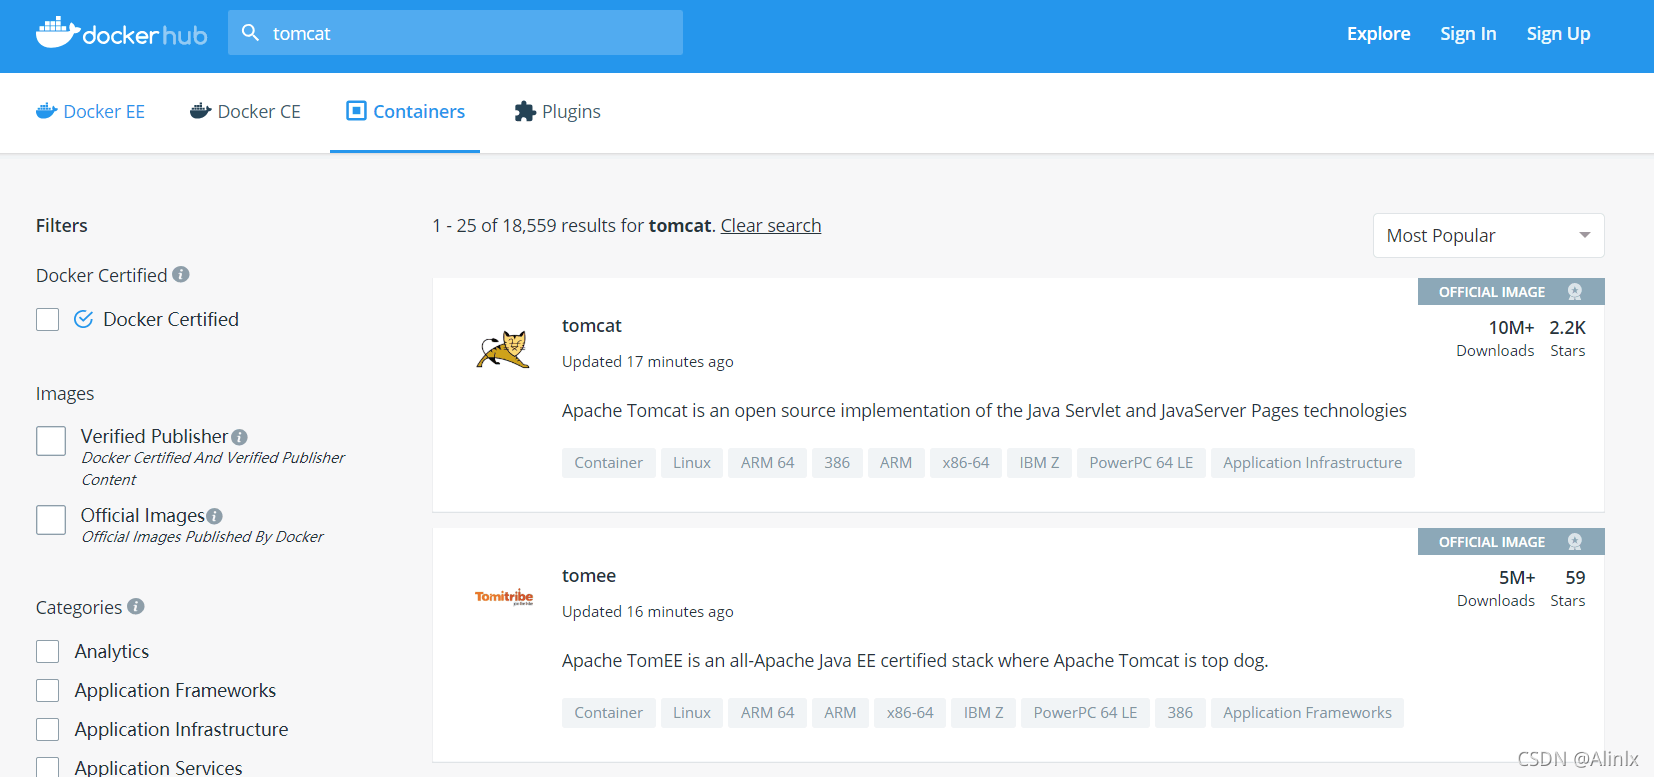Click the Docker Certified checkmark badge icon
Image resolution: width=1654 pixels, height=777 pixels.
pos(84,319)
